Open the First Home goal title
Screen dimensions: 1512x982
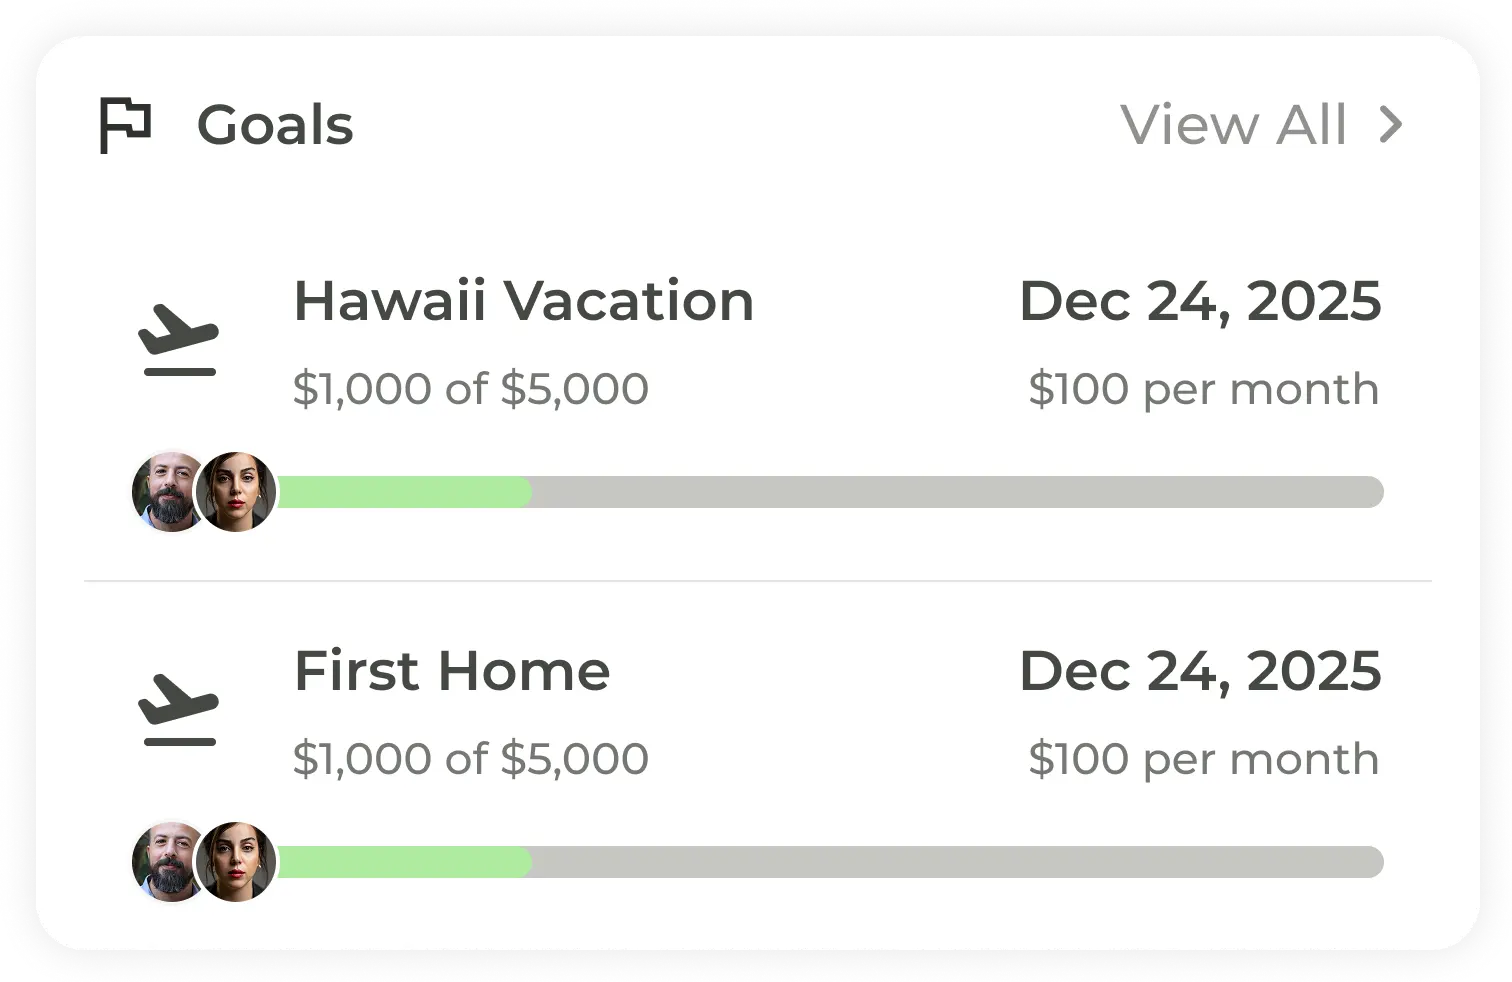point(452,671)
